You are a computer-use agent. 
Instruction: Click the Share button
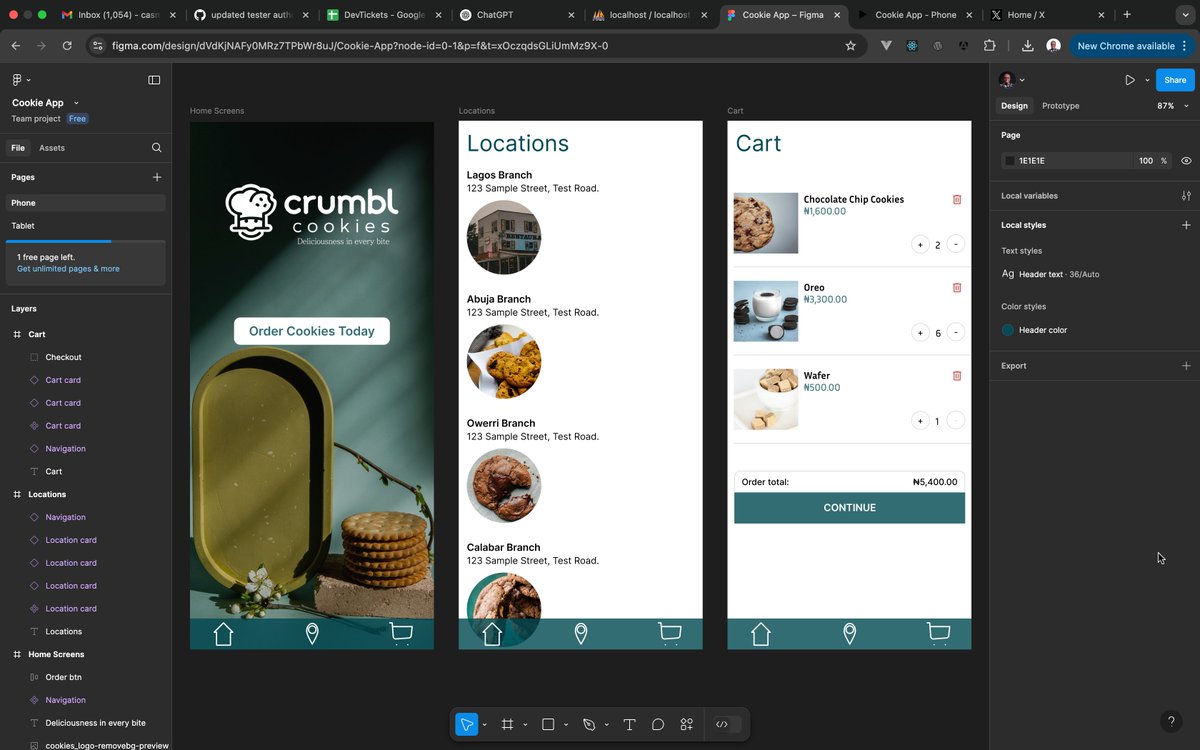(x=1175, y=80)
